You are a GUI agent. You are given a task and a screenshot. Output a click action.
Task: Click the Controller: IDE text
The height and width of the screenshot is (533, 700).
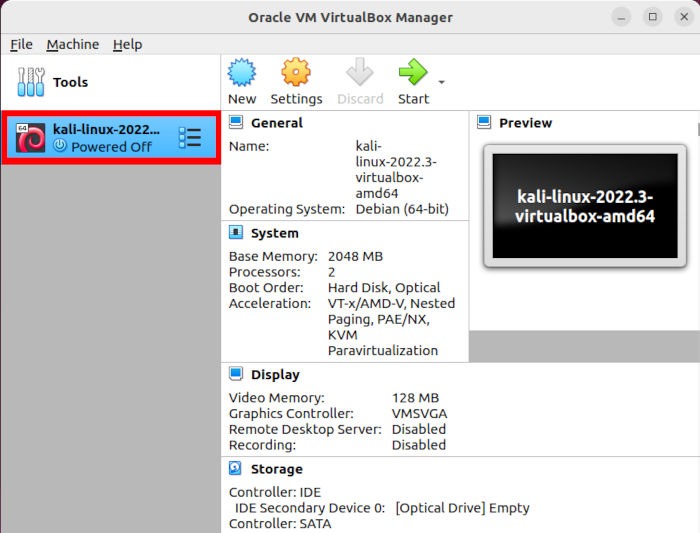(x=275, y=492)
